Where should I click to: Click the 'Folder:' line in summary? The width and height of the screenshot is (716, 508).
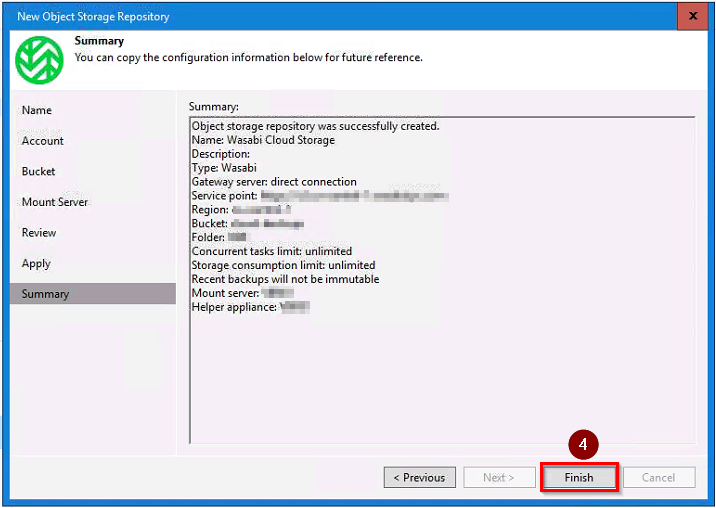219,238
